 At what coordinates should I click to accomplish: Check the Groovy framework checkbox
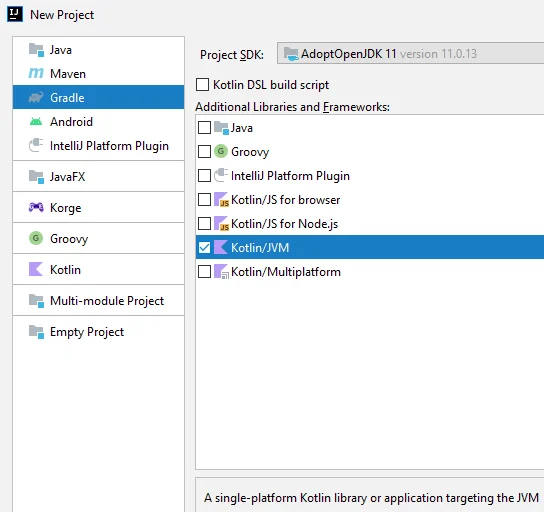[x=204, y=151]
